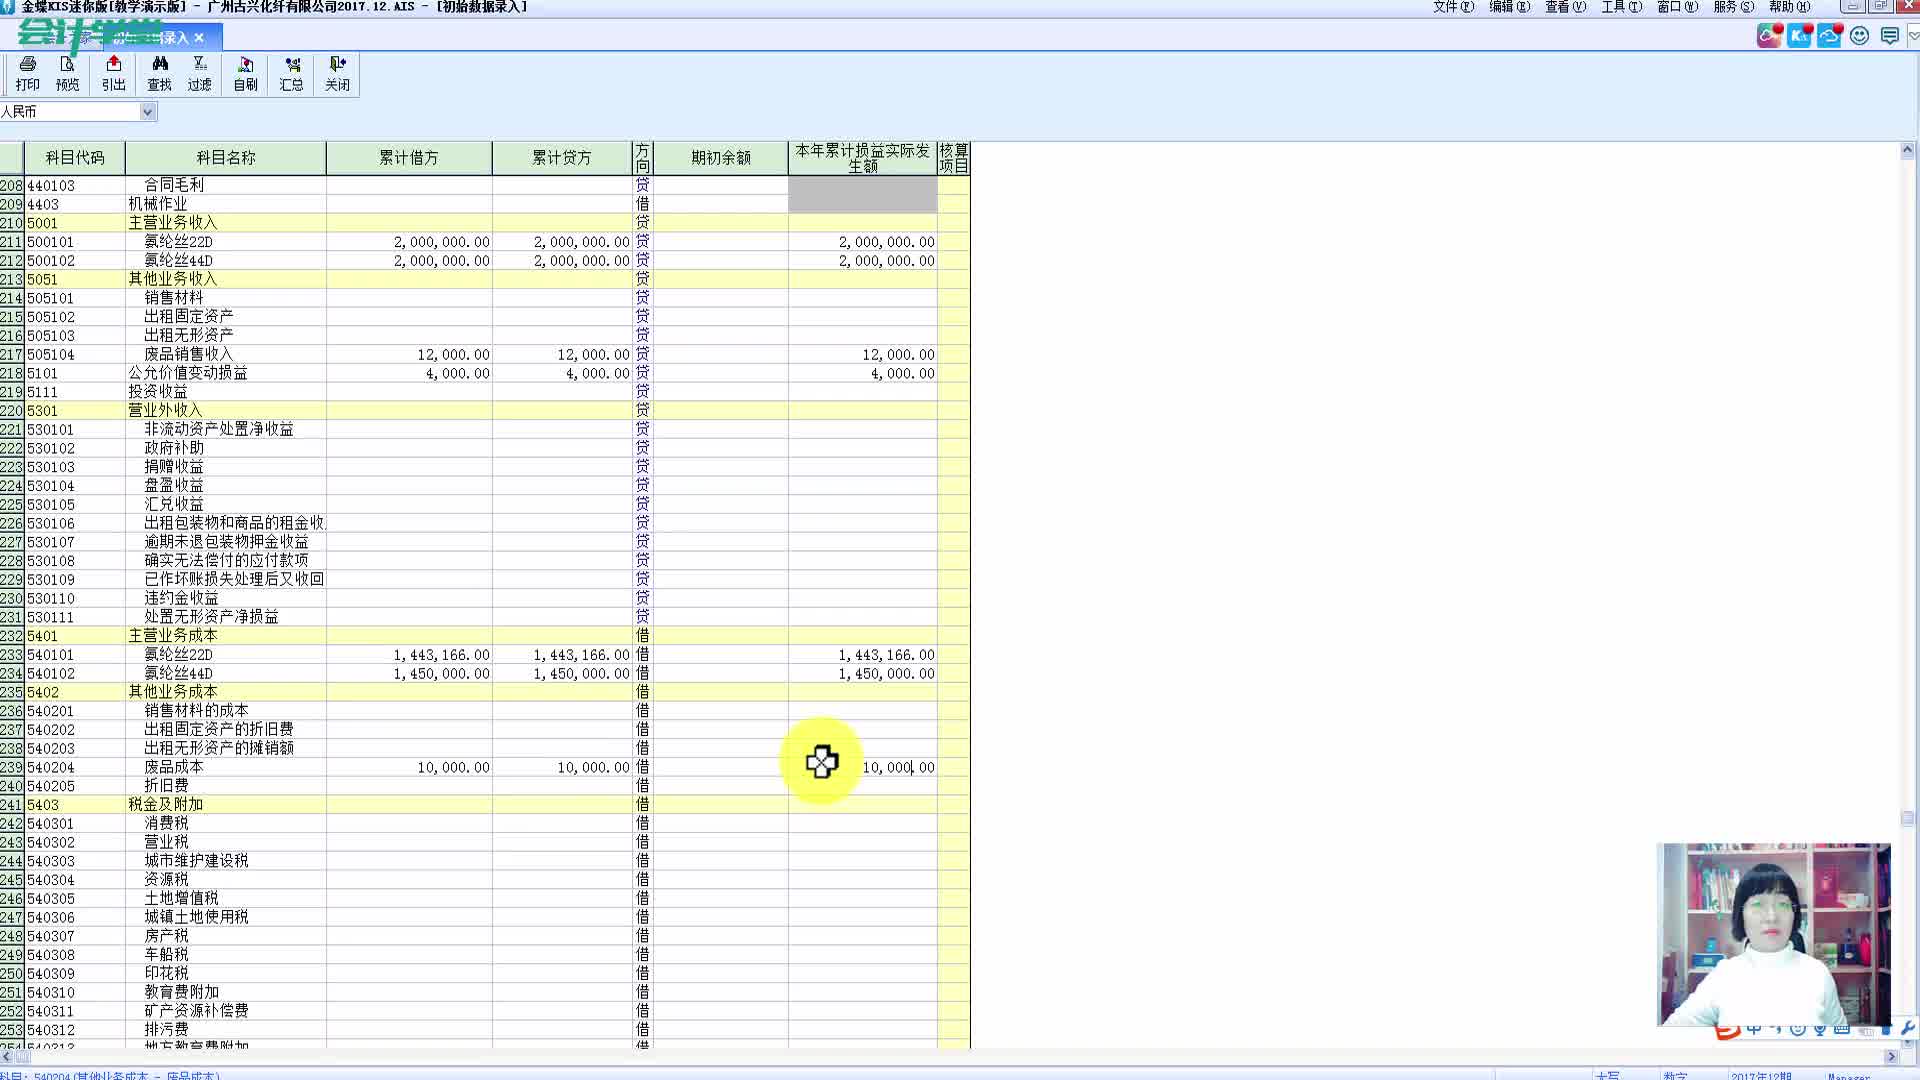Click the 过滤 filter icon
Screen dimensions: 1920x1080
(x=200, y=74)
